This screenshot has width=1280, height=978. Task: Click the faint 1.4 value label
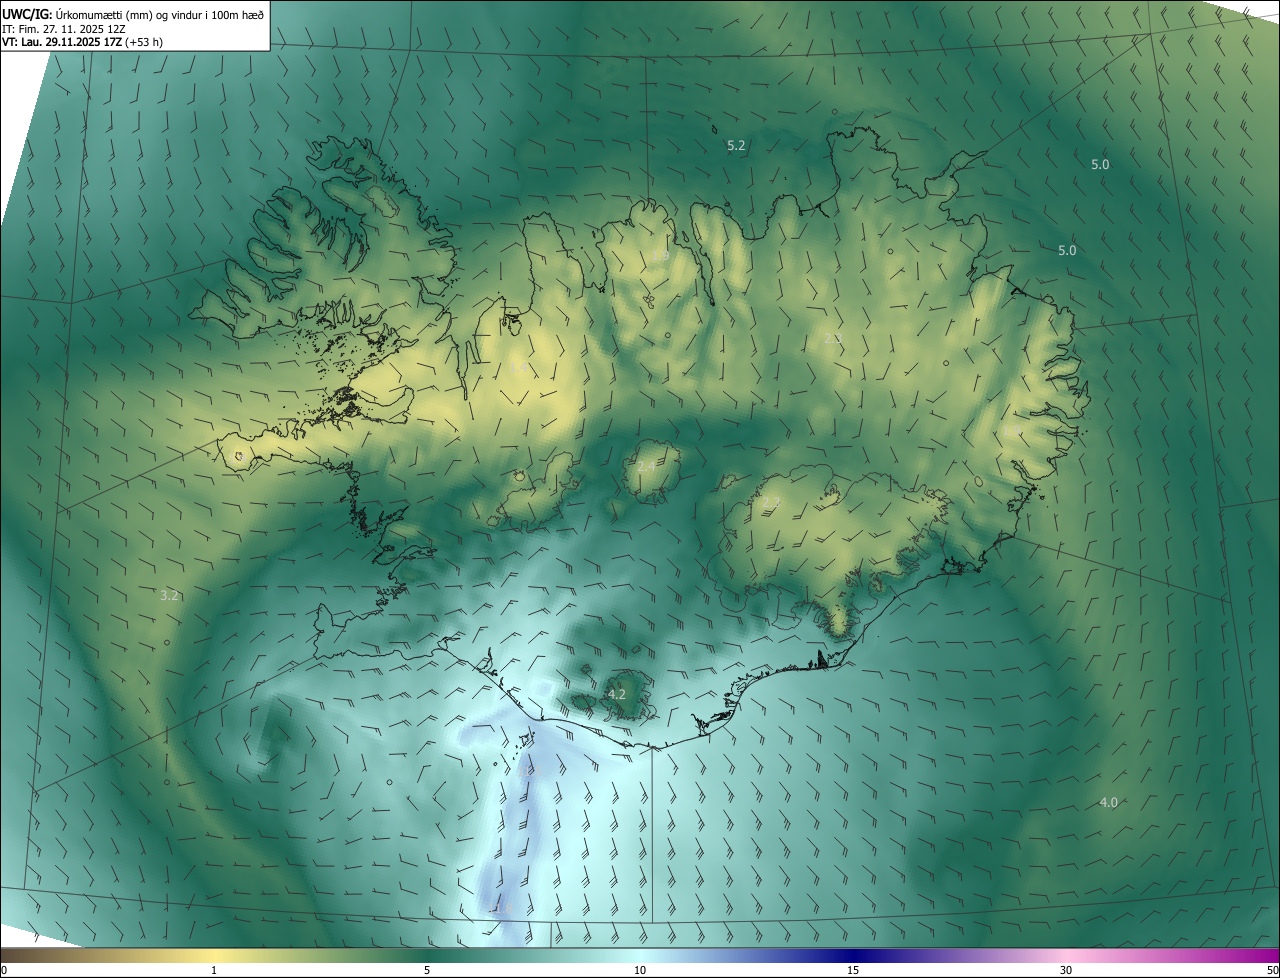[518, 367]
